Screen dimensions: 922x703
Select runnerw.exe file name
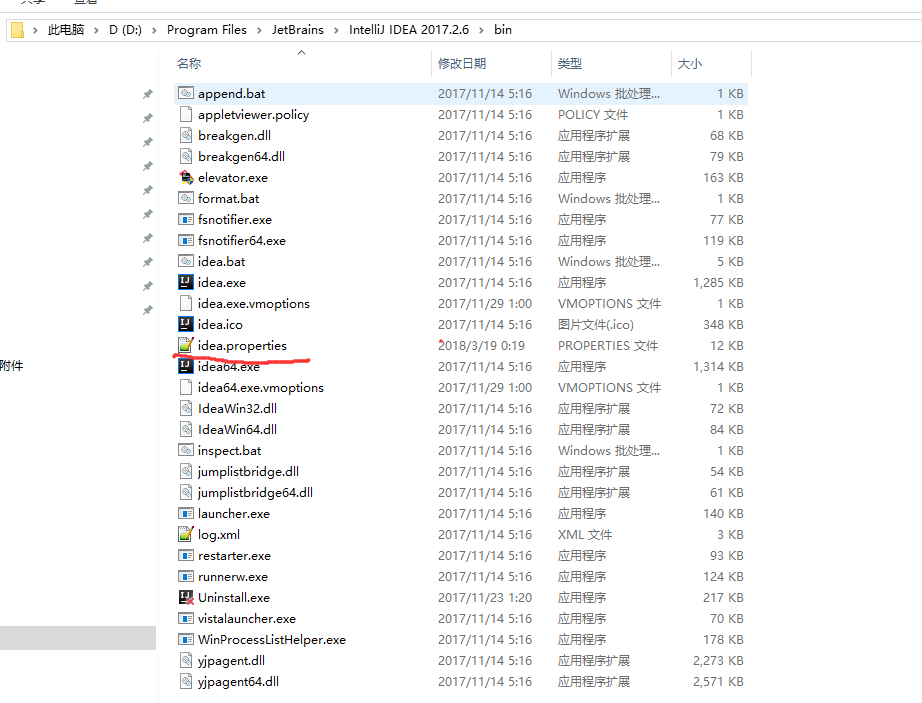[233, 577]
